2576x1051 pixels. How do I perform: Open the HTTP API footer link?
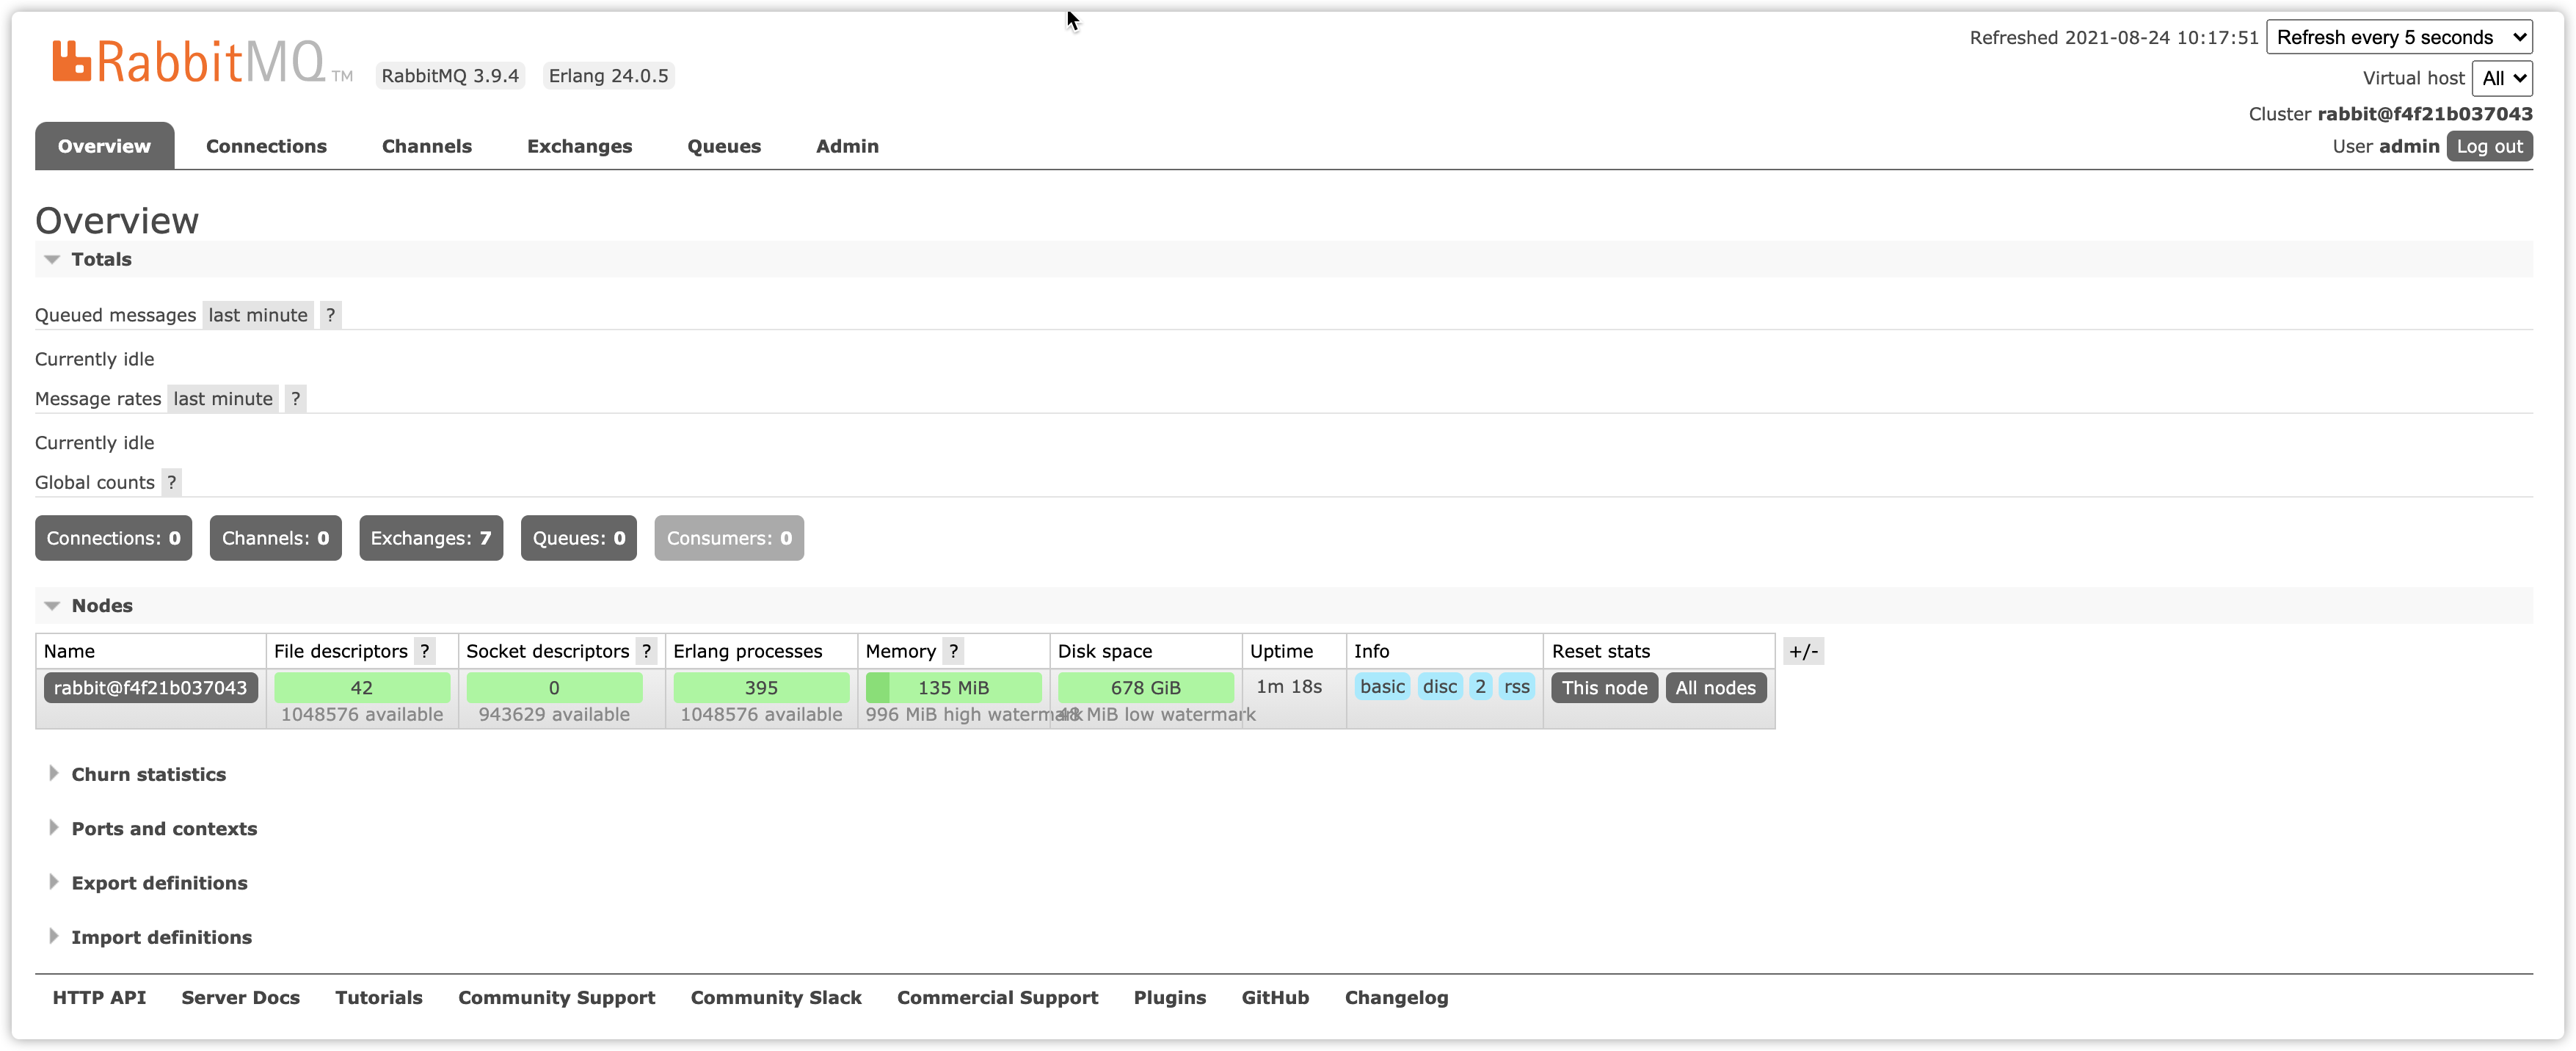click(x=99, y=998)
